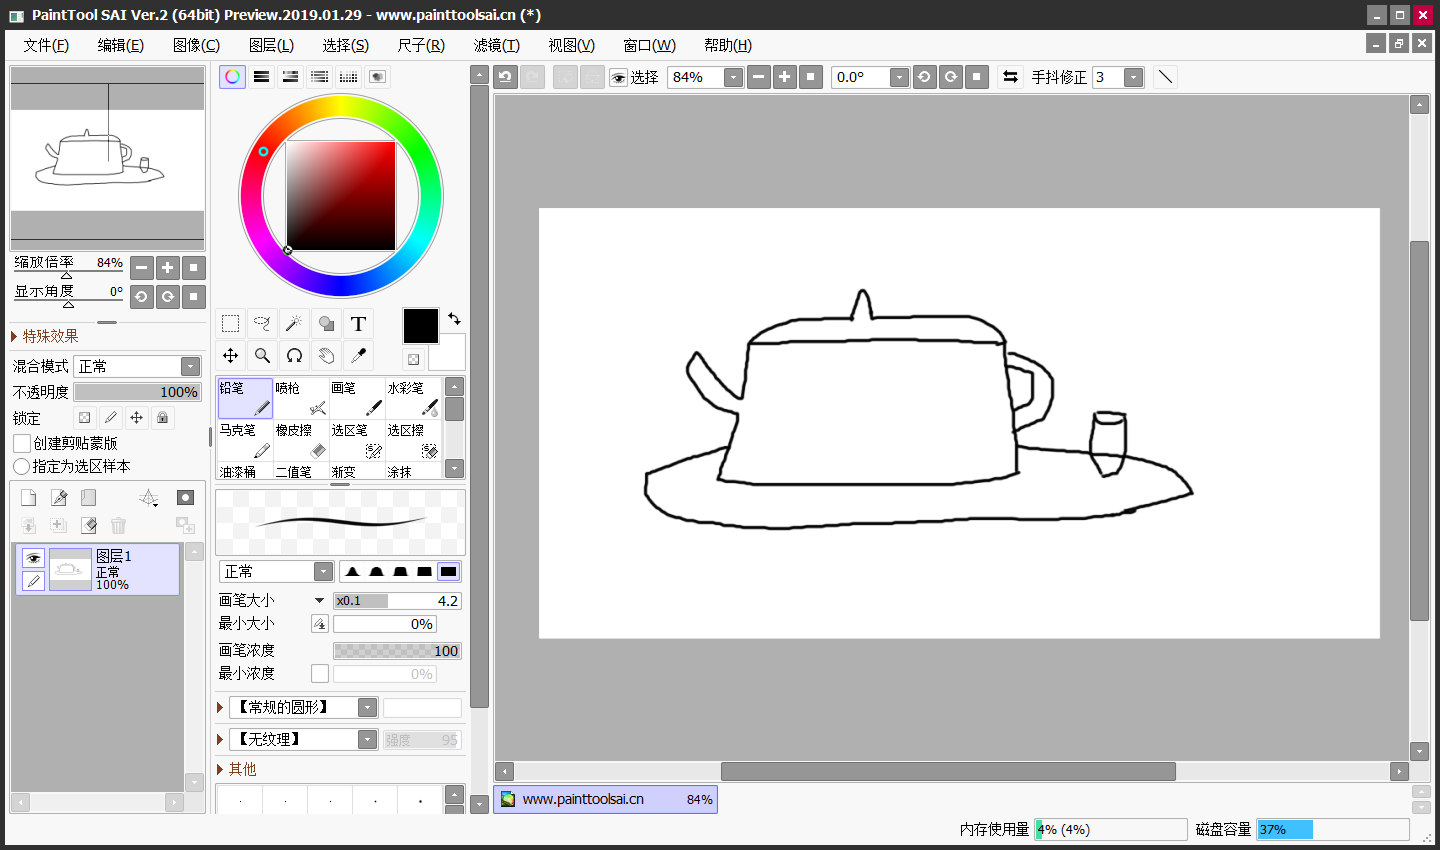Choose the 橡皮擦 eraser brush
1440x850 pixels.
pyautogui.click(x=301, y=440)
